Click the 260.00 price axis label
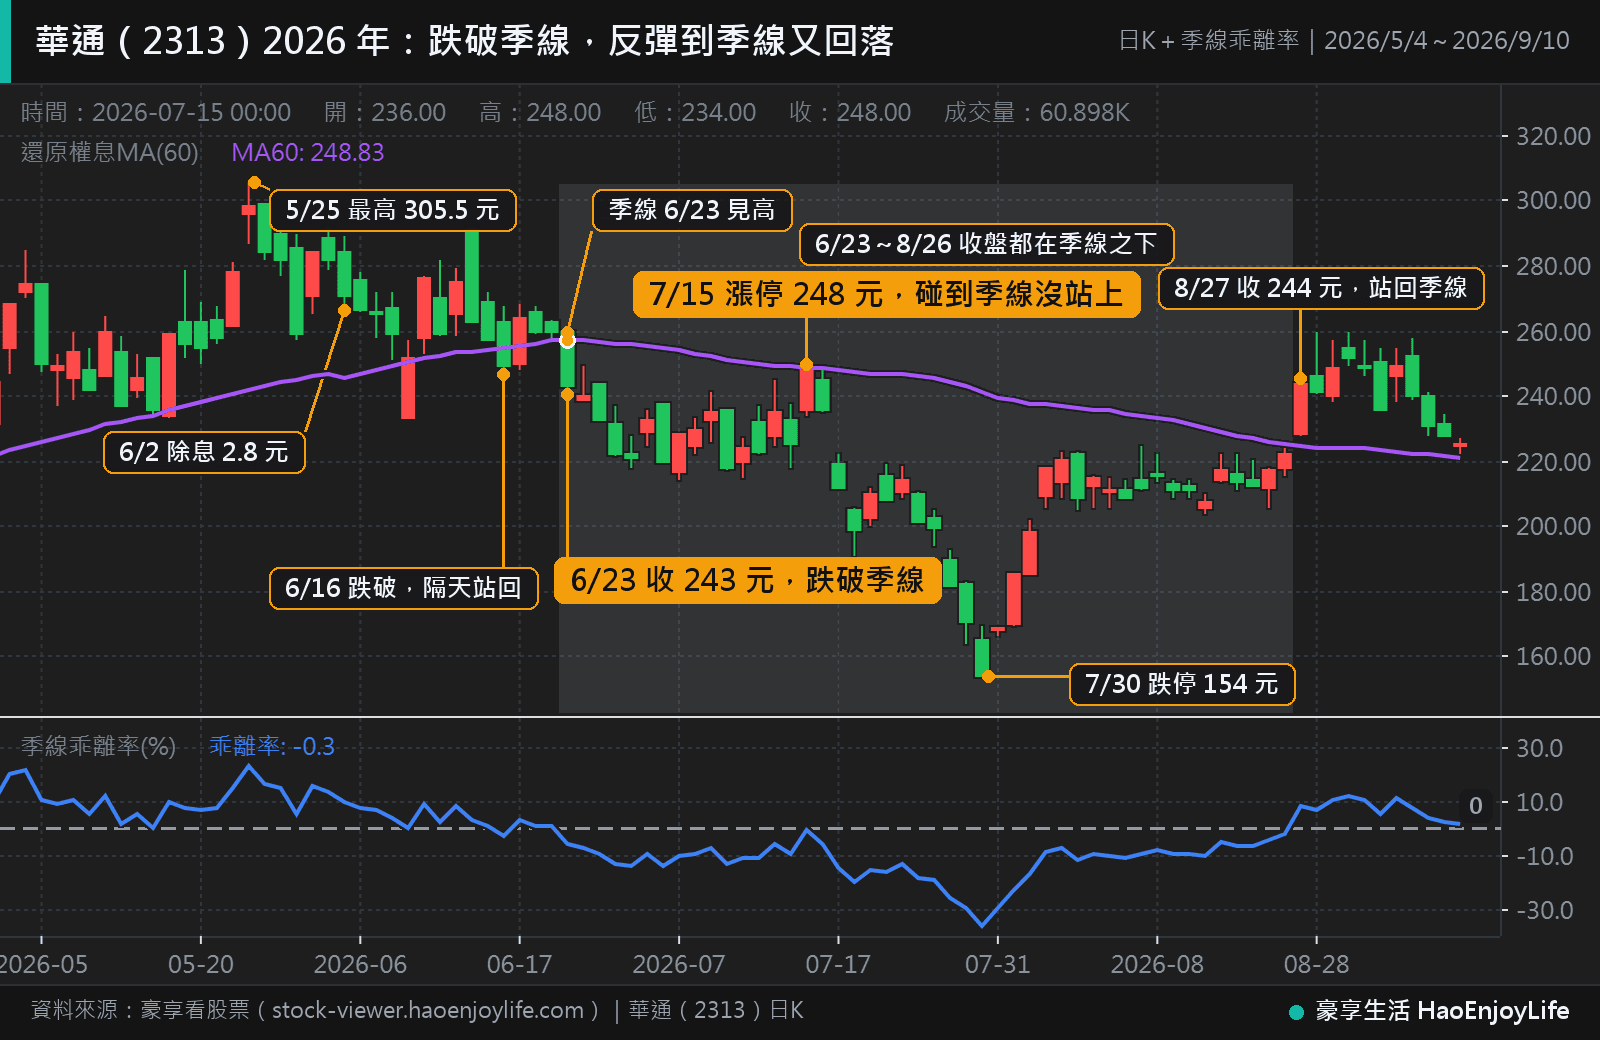This screenshot has height=1040, width=1600. [1553, 332]
